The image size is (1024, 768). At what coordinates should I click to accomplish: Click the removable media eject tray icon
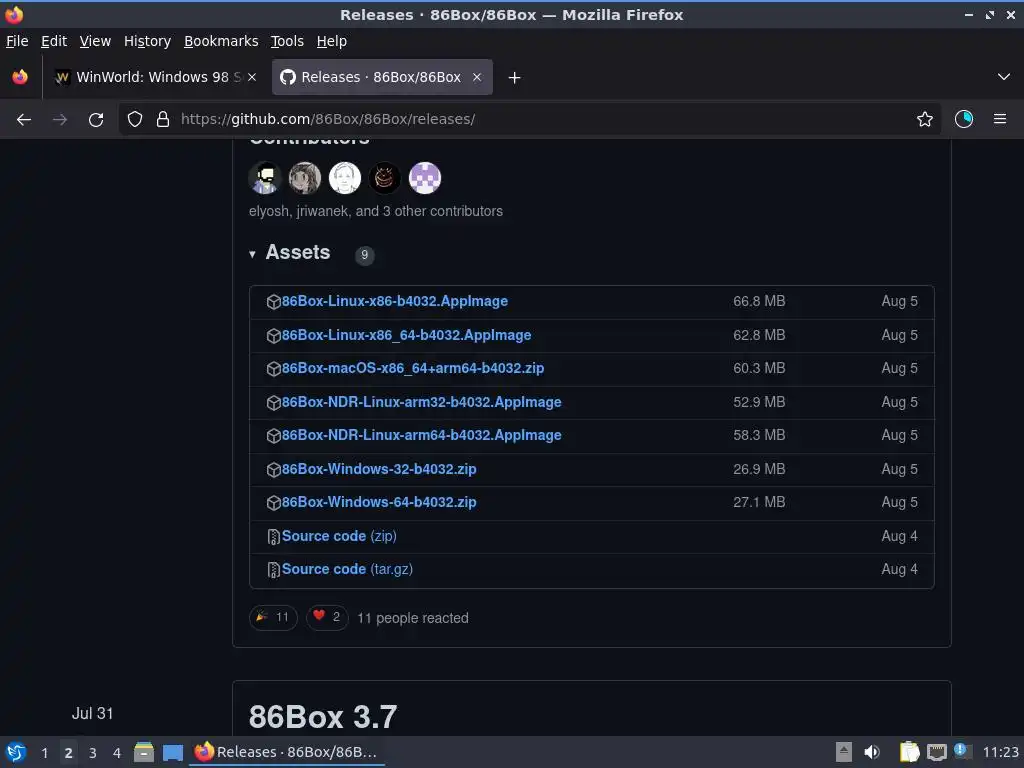tap(844, 752)
